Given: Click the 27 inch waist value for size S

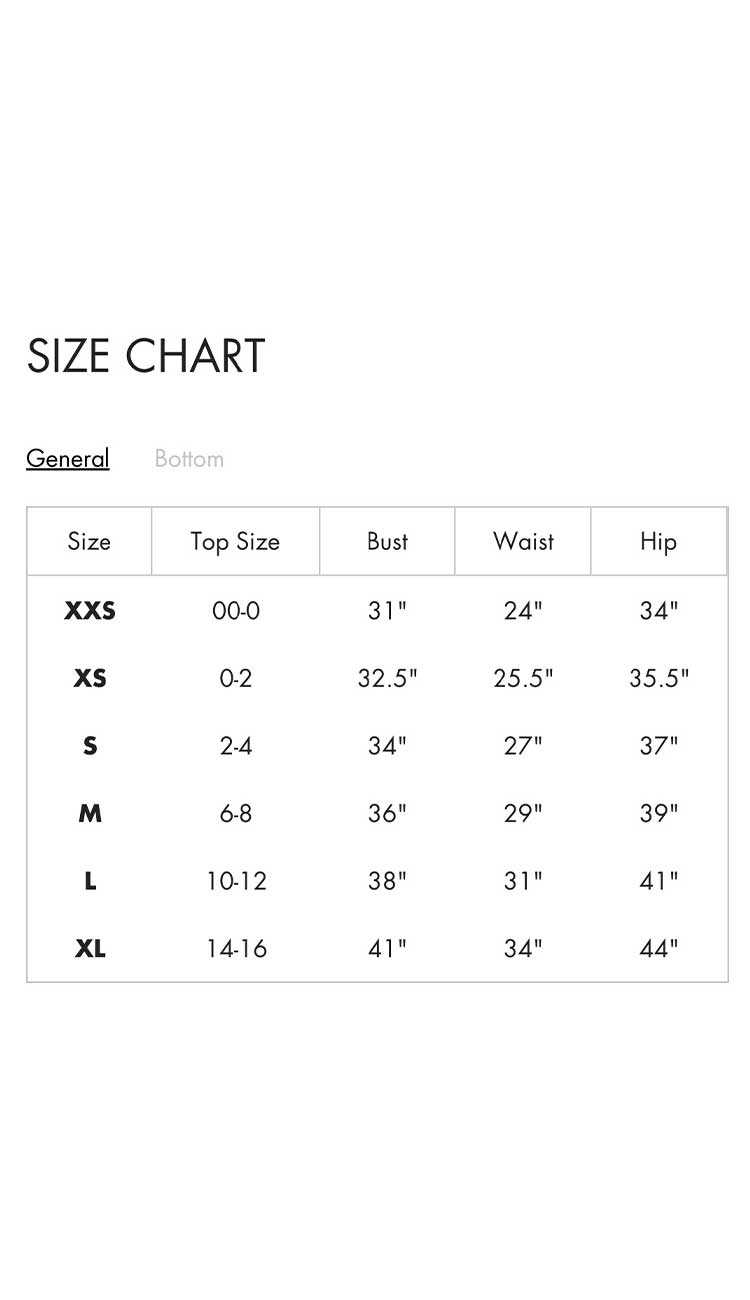Looking at the screenshot, I should coord(522,746).
